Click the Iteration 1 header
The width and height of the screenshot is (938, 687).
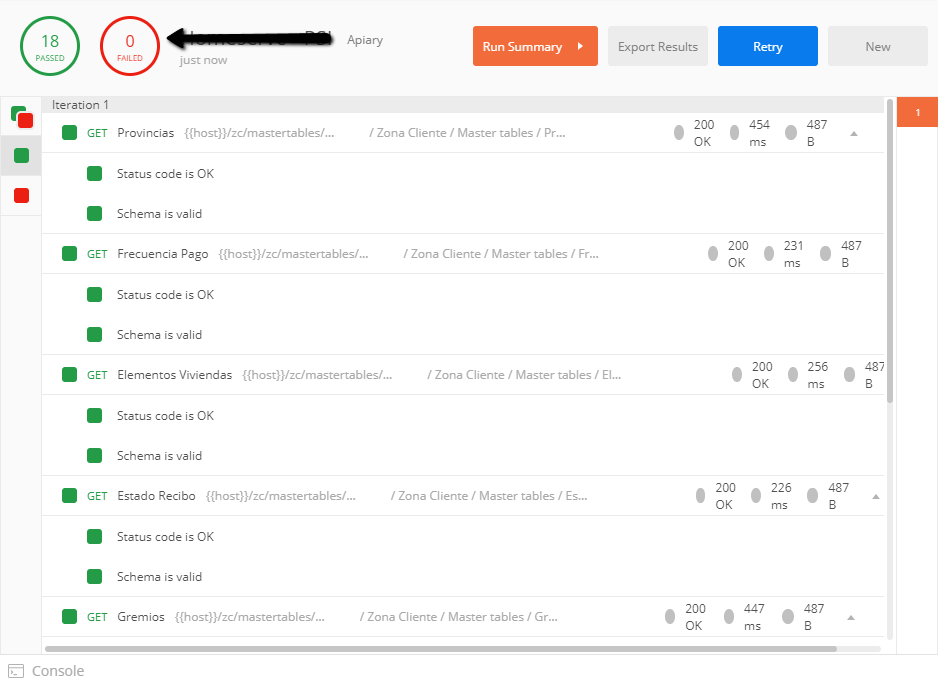[80, 105]
